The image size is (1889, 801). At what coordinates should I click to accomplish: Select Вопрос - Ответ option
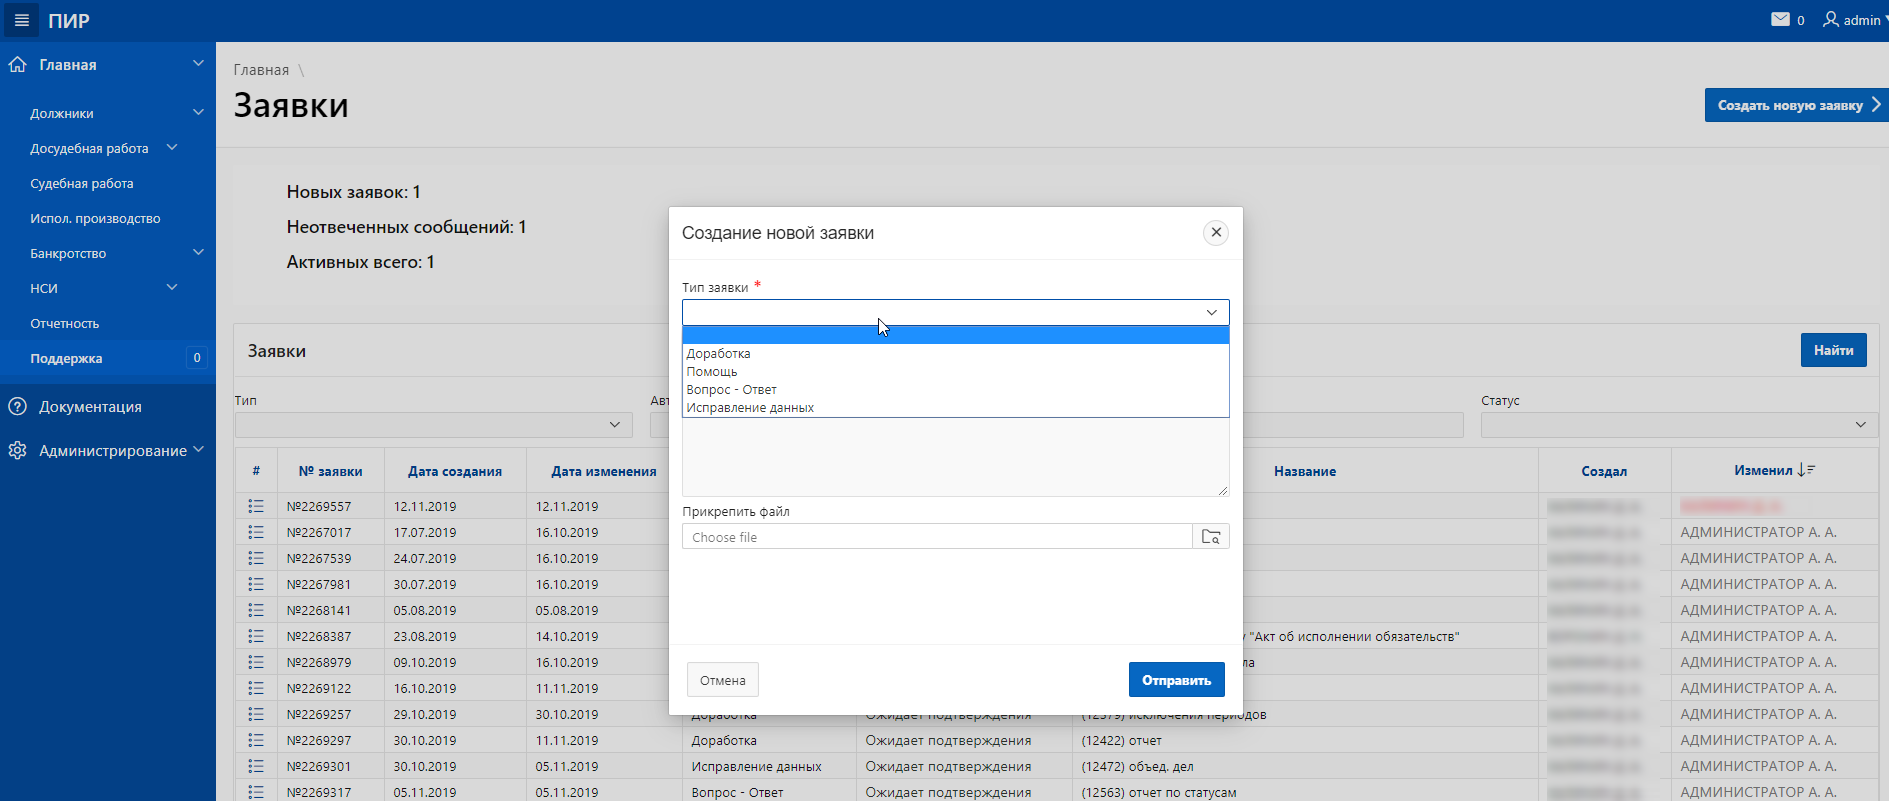(955, 389)
